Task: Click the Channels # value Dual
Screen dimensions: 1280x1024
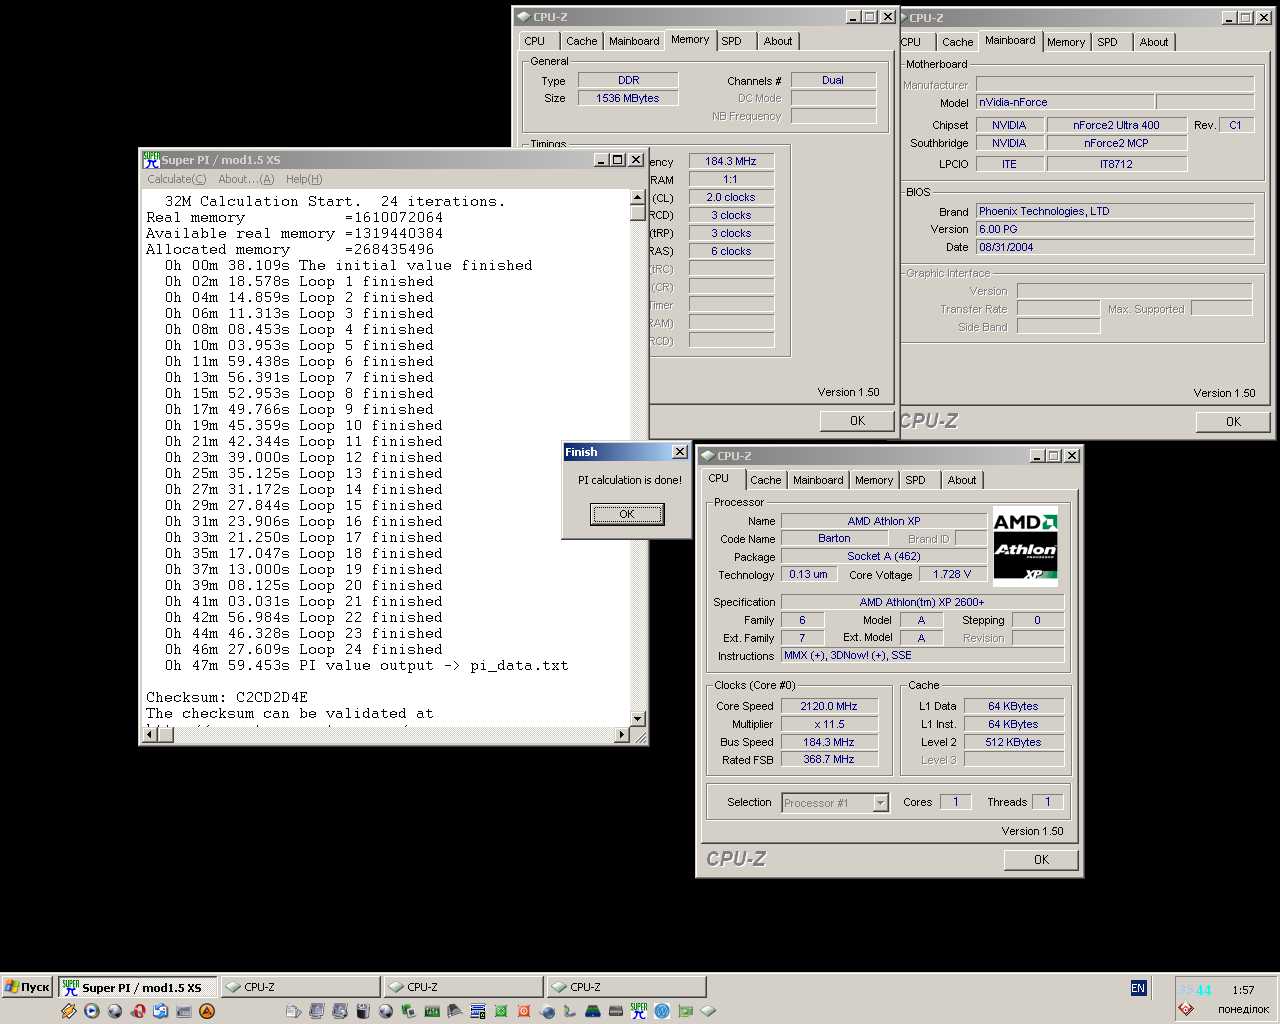Action: [x=833, y=80]
